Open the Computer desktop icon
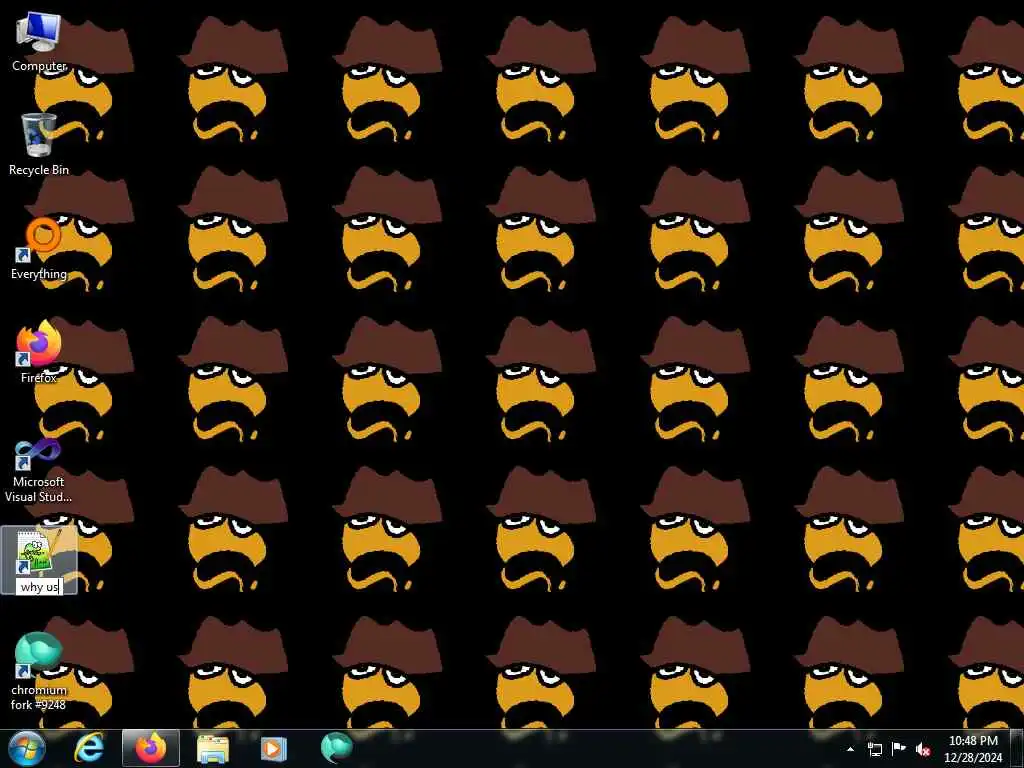Screen dimensions: 1024x768 coord(39,34)
